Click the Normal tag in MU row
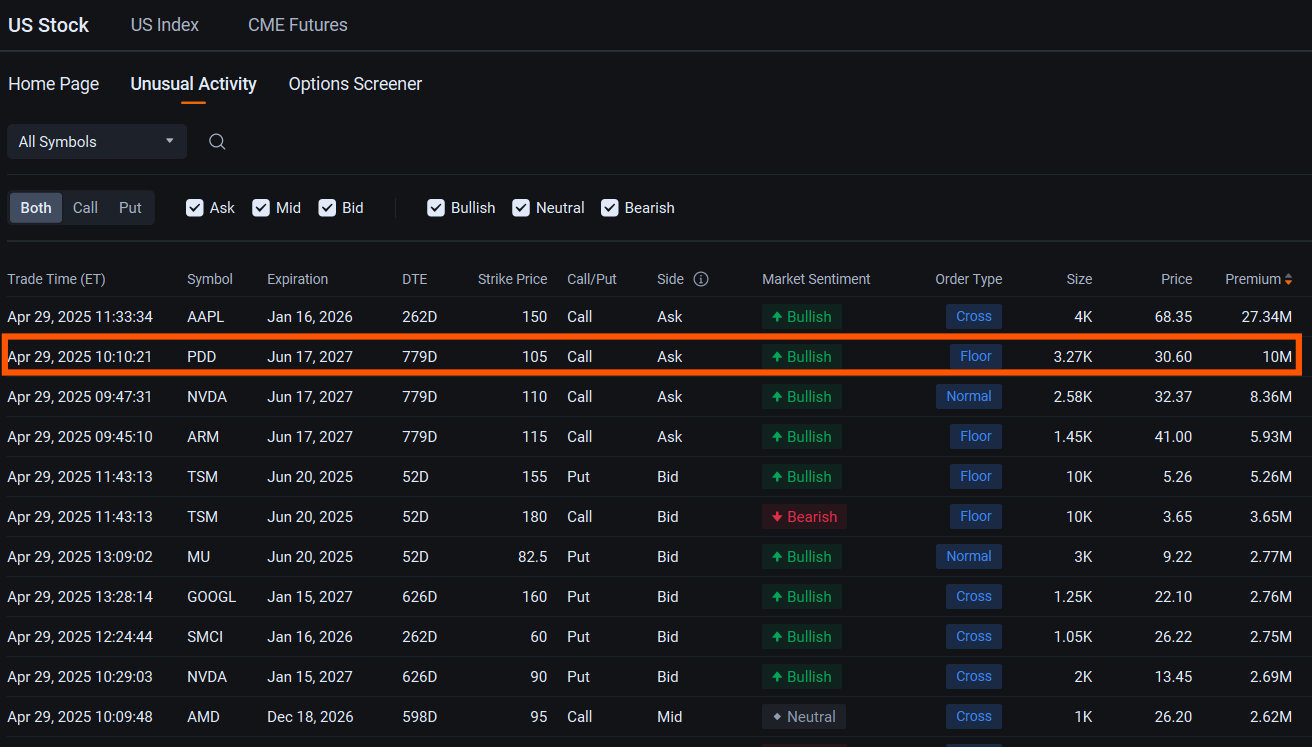 969,557
